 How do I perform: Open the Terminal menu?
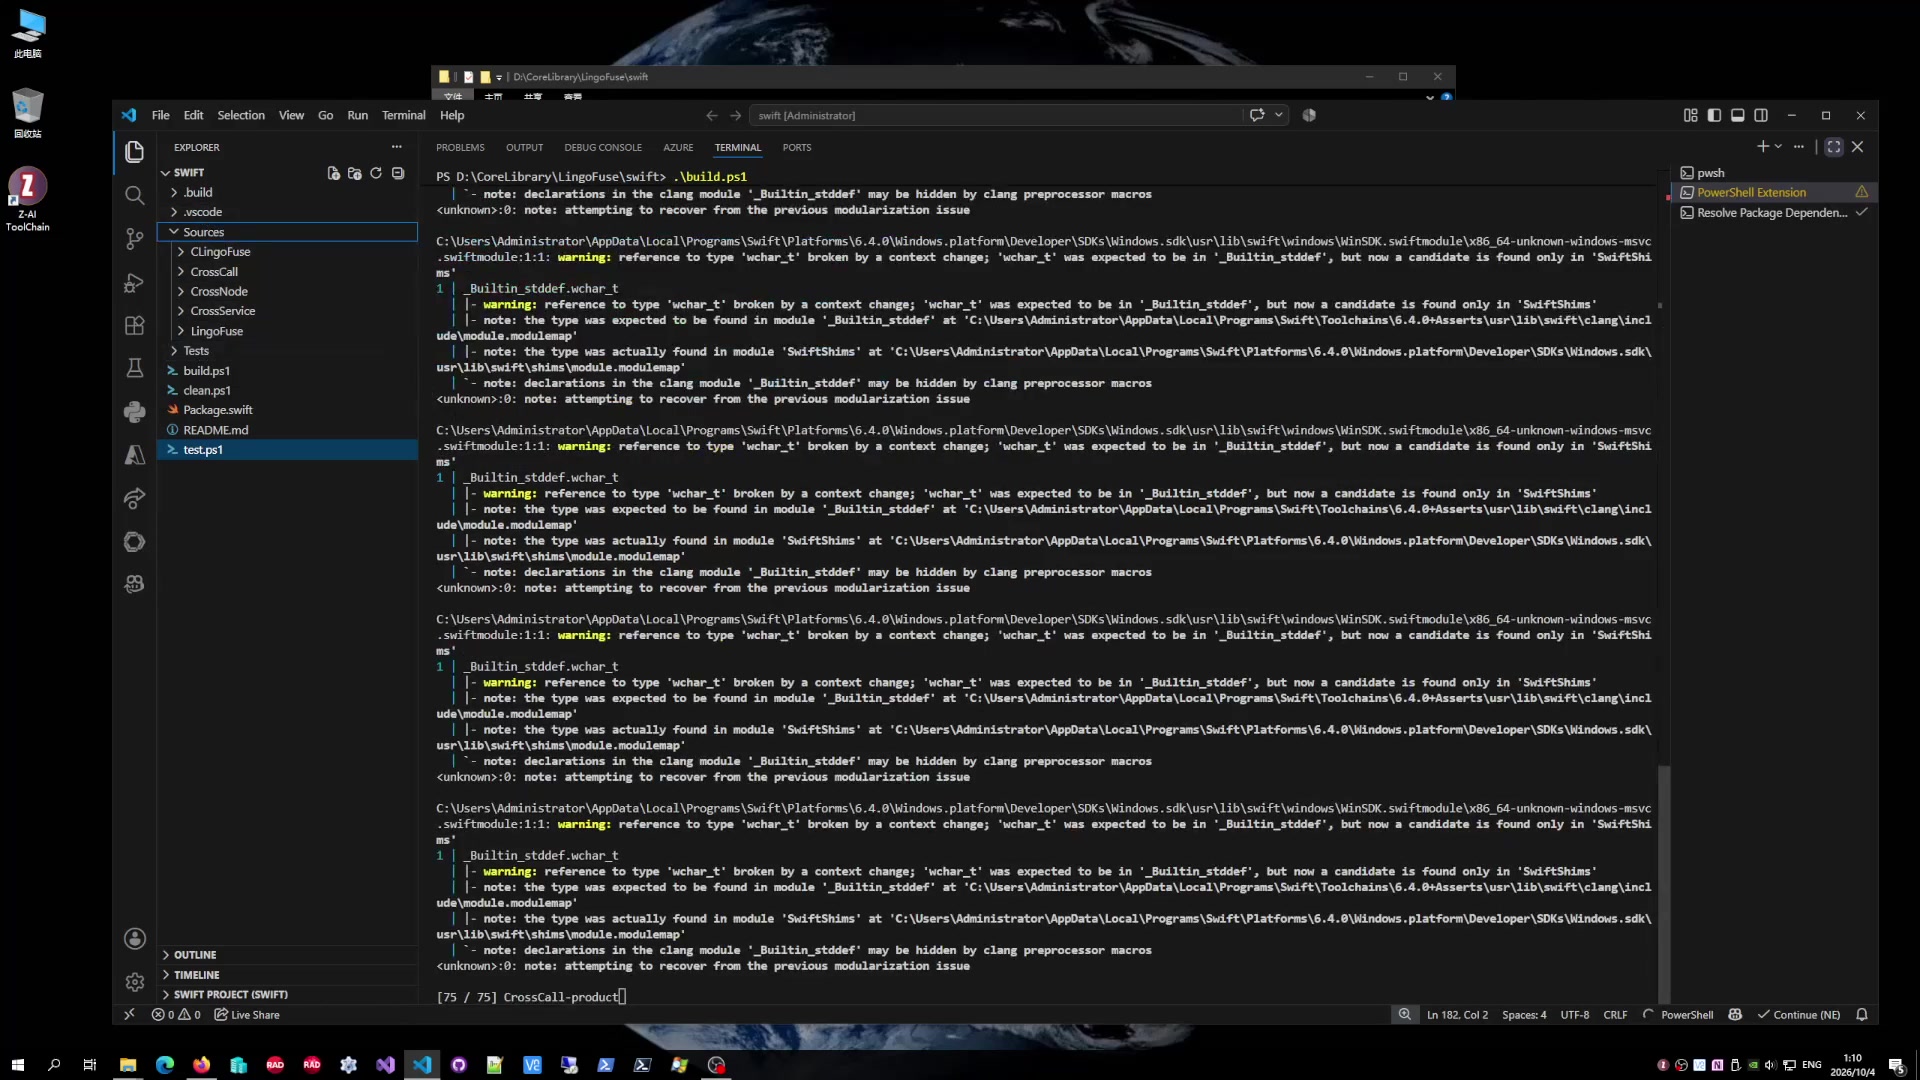click(x=403, y=115)
